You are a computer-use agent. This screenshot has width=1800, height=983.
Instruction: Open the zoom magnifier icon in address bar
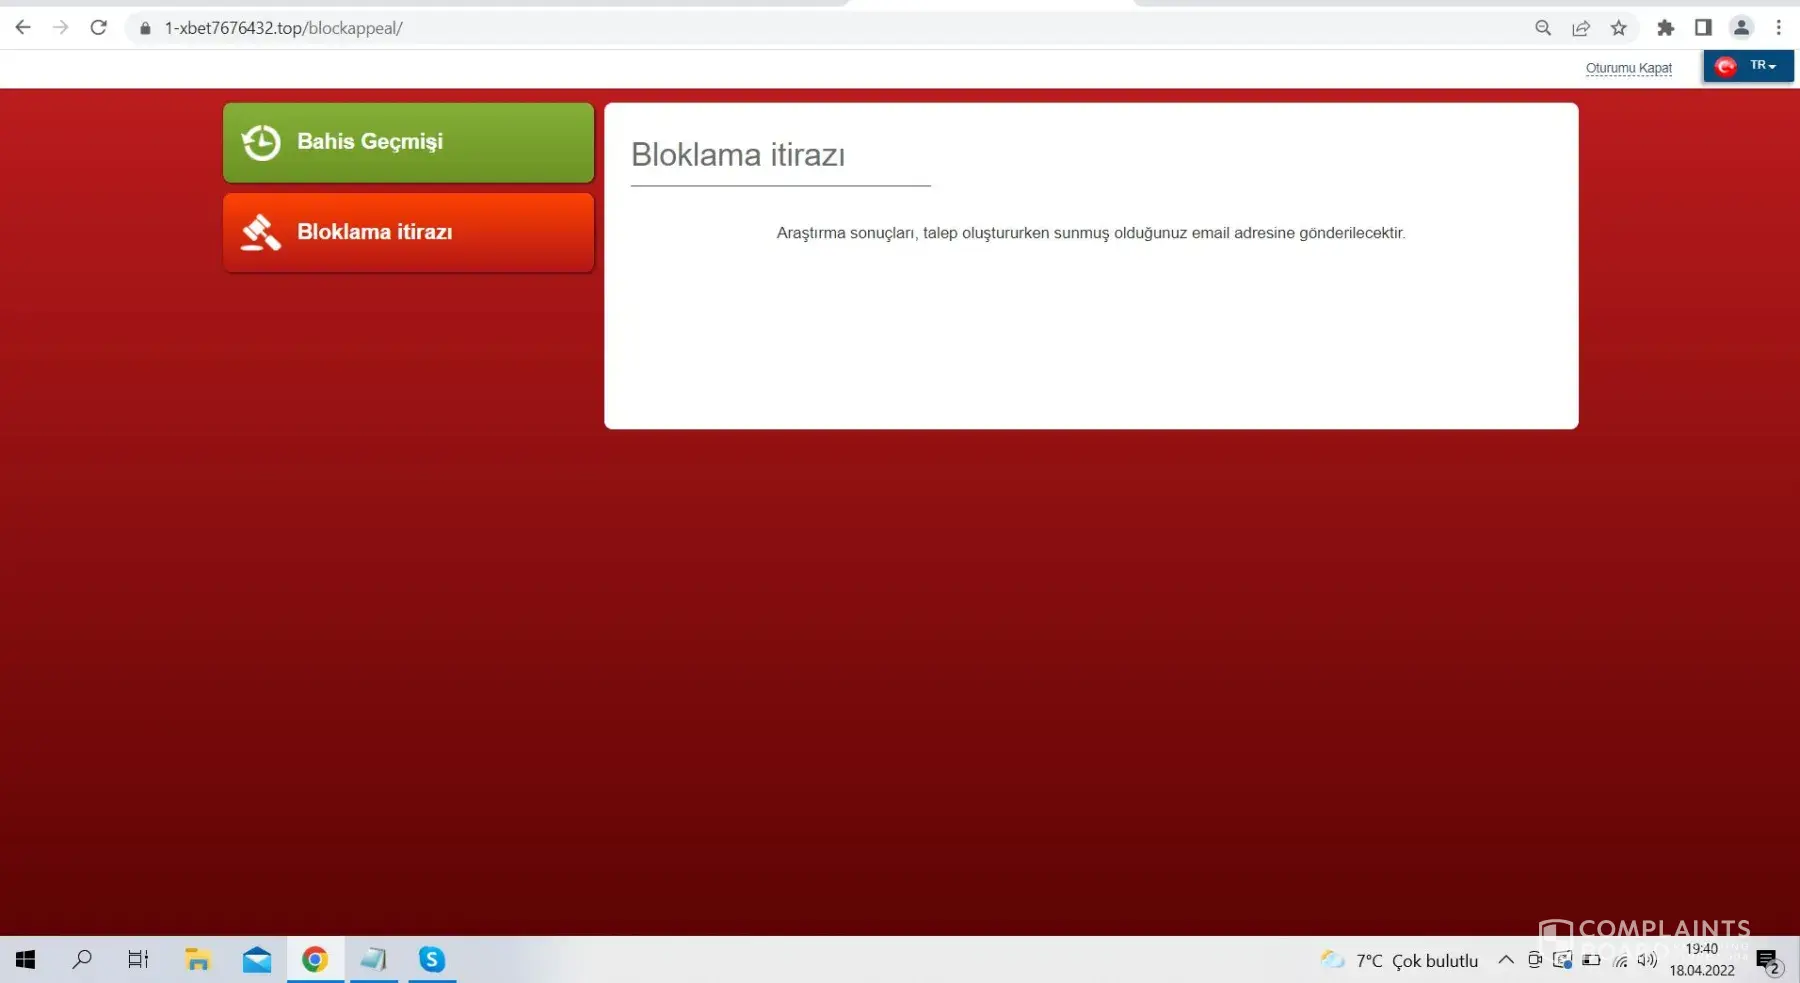click(1543, 28)
